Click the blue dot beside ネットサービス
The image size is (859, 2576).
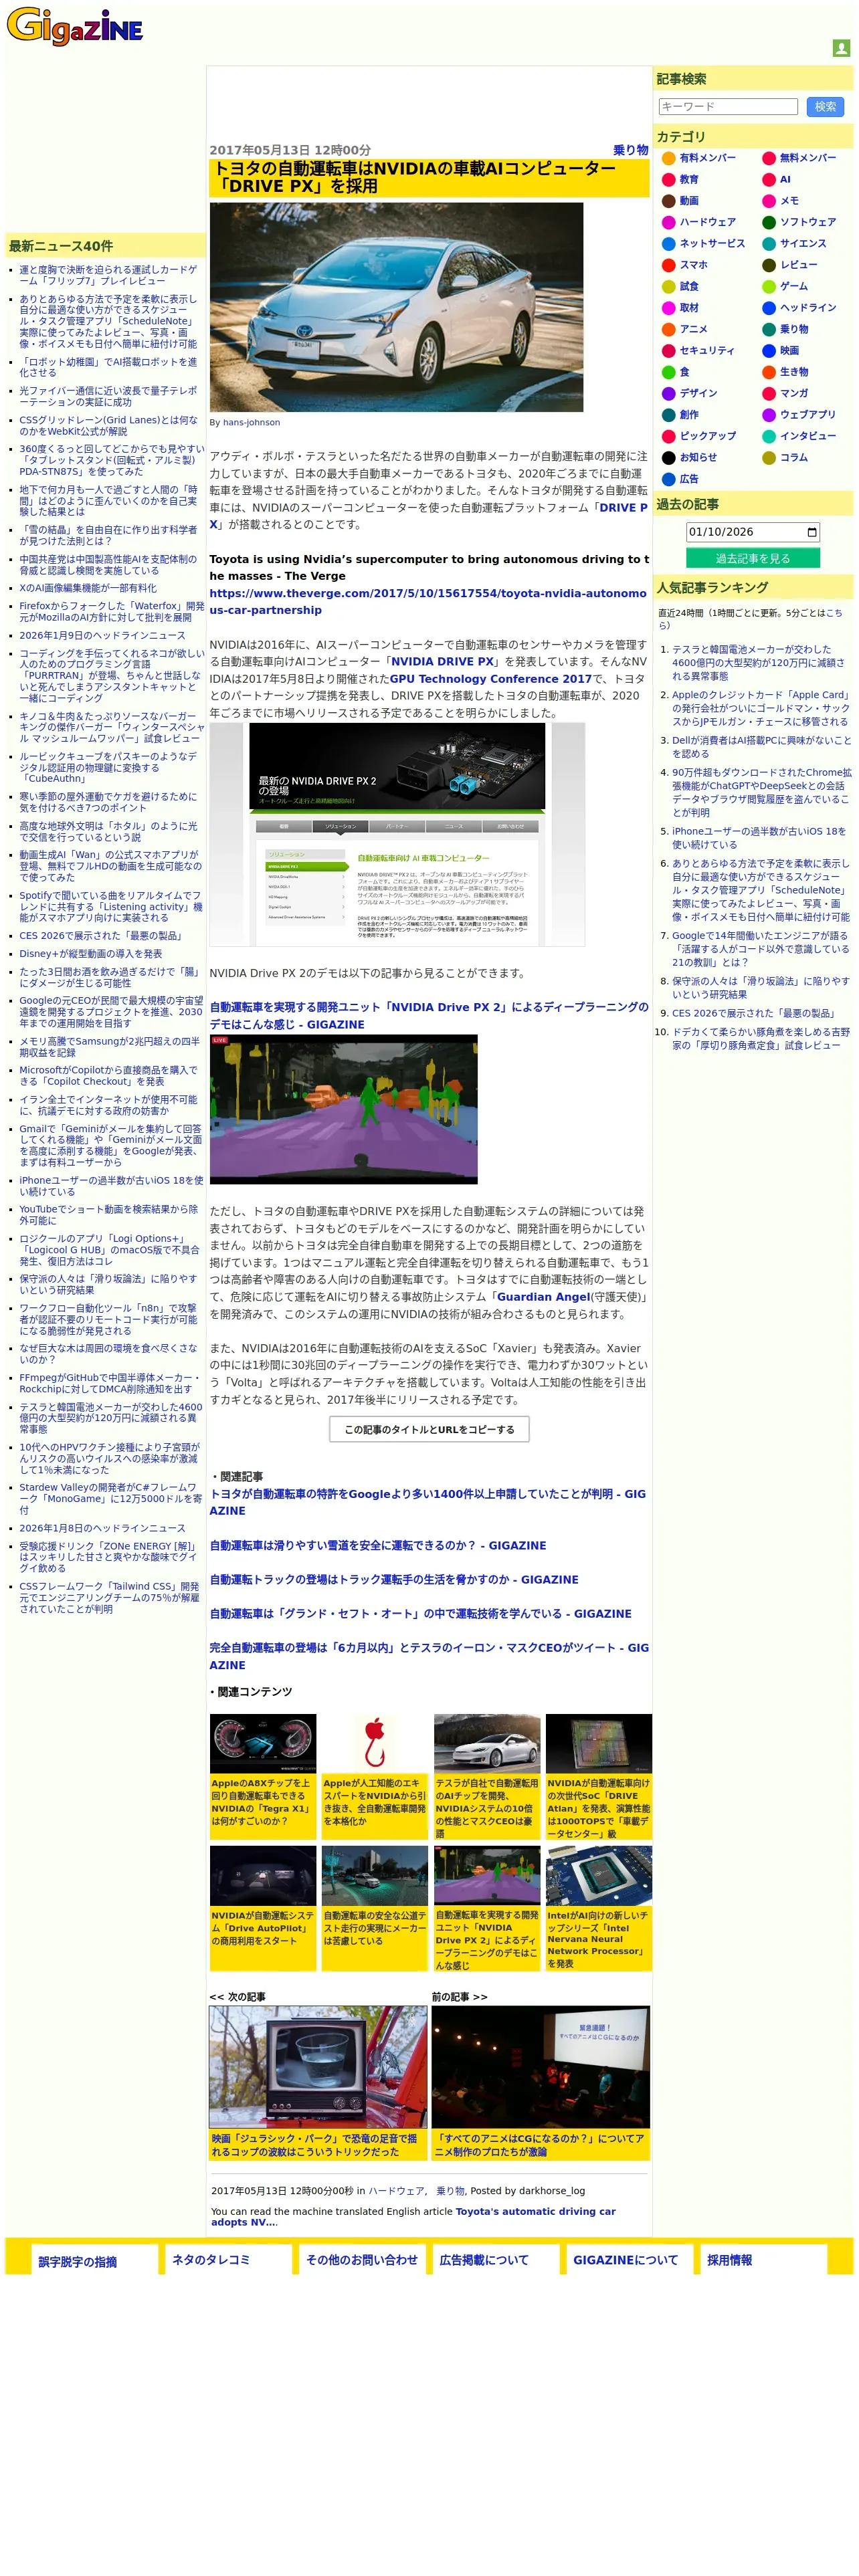tap(668, 244)
